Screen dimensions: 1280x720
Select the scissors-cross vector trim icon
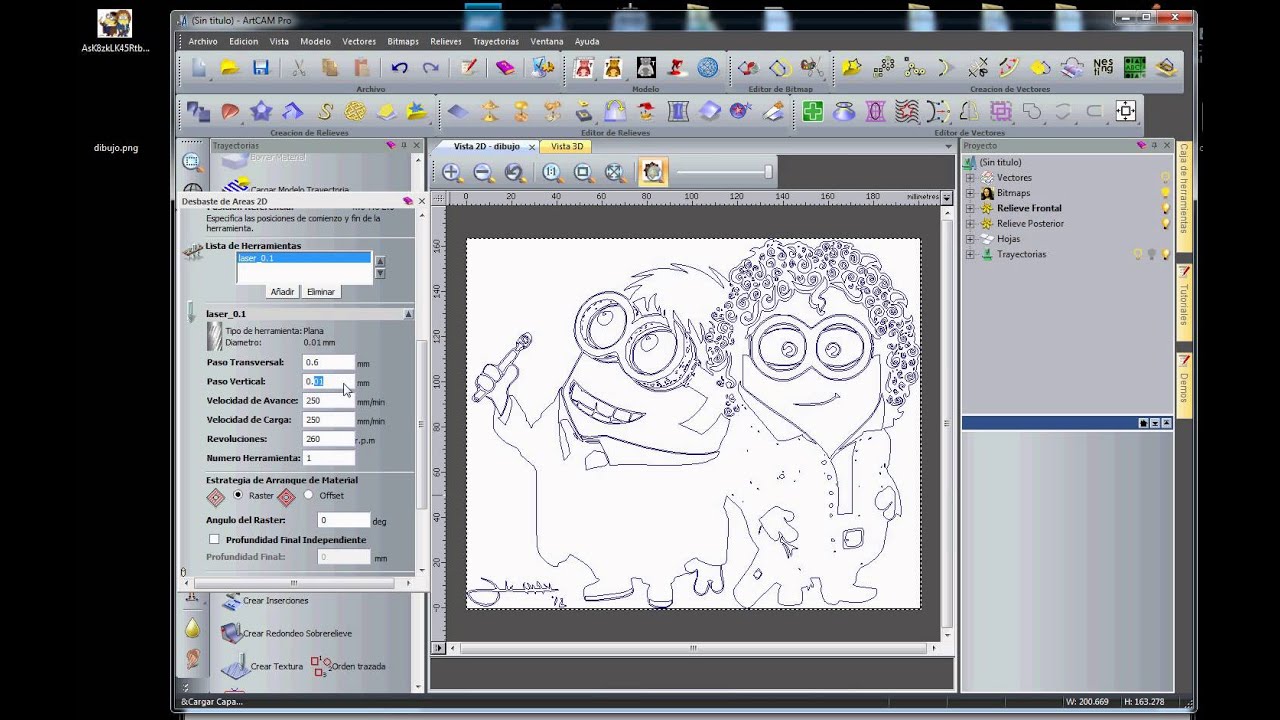pyautogui.click(x=978, y=68)
